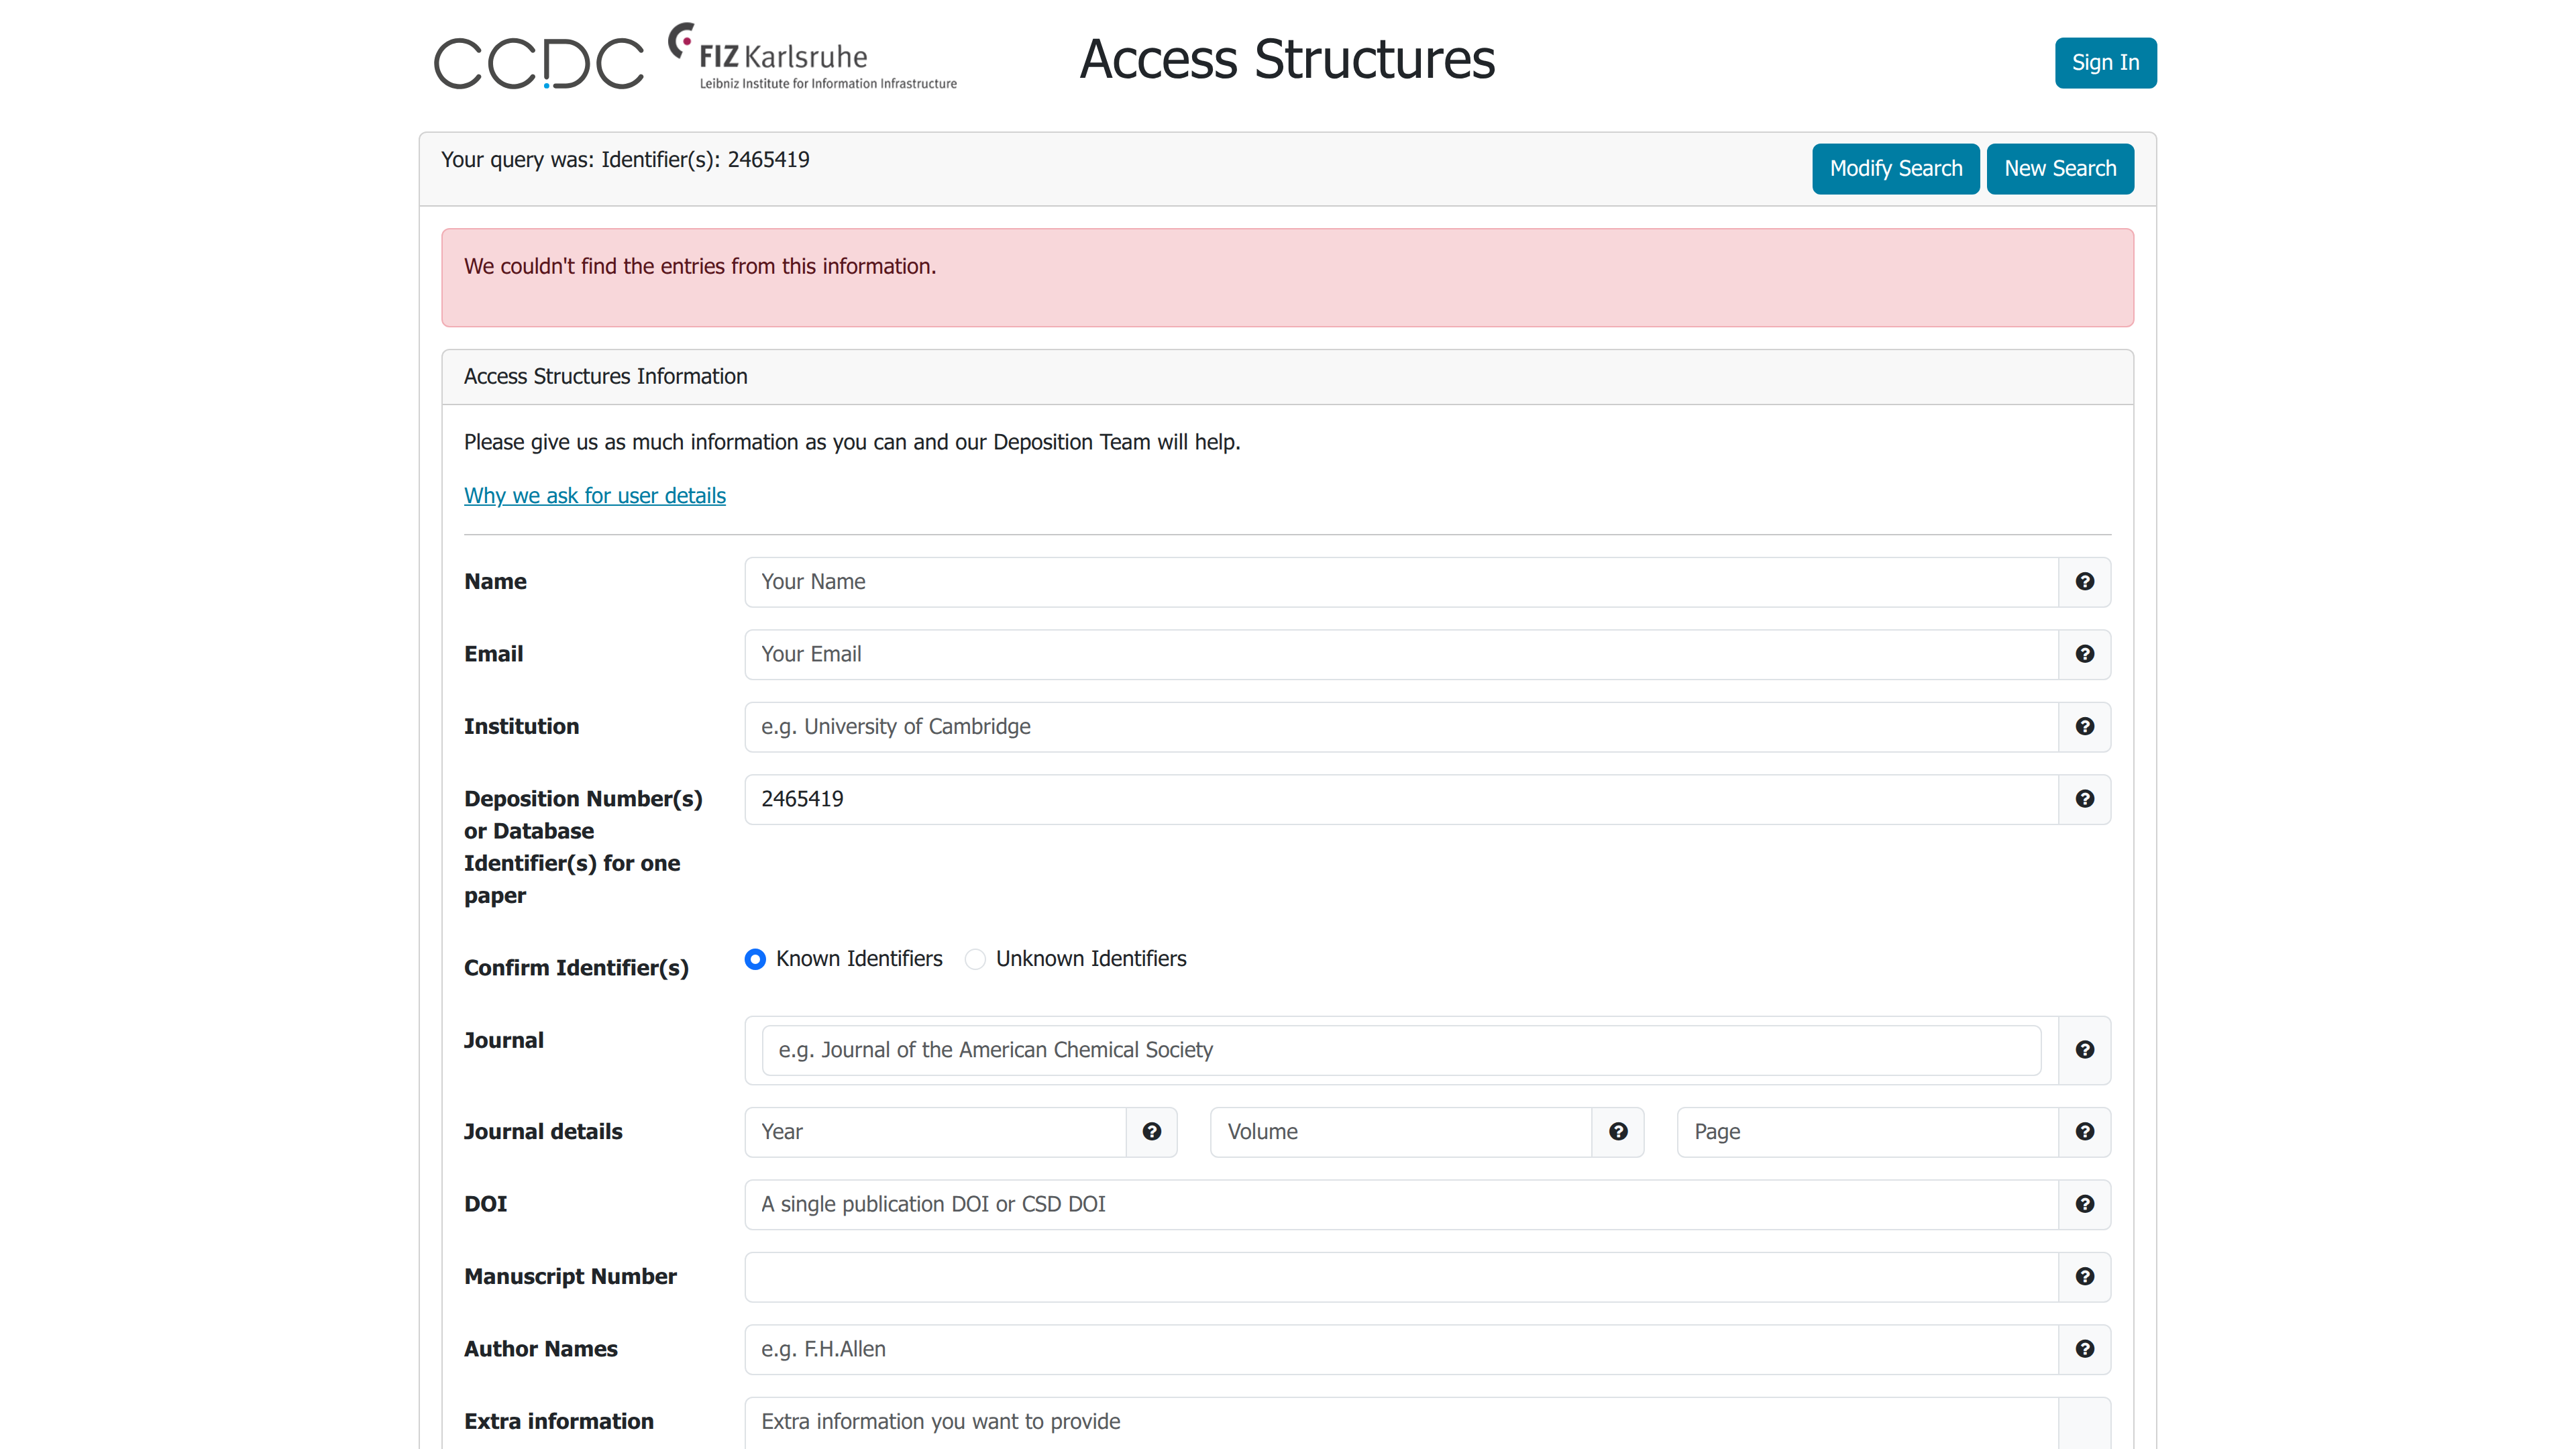Click the CCDC logo
This screenshot has width=2576, height=1449.
539,63
